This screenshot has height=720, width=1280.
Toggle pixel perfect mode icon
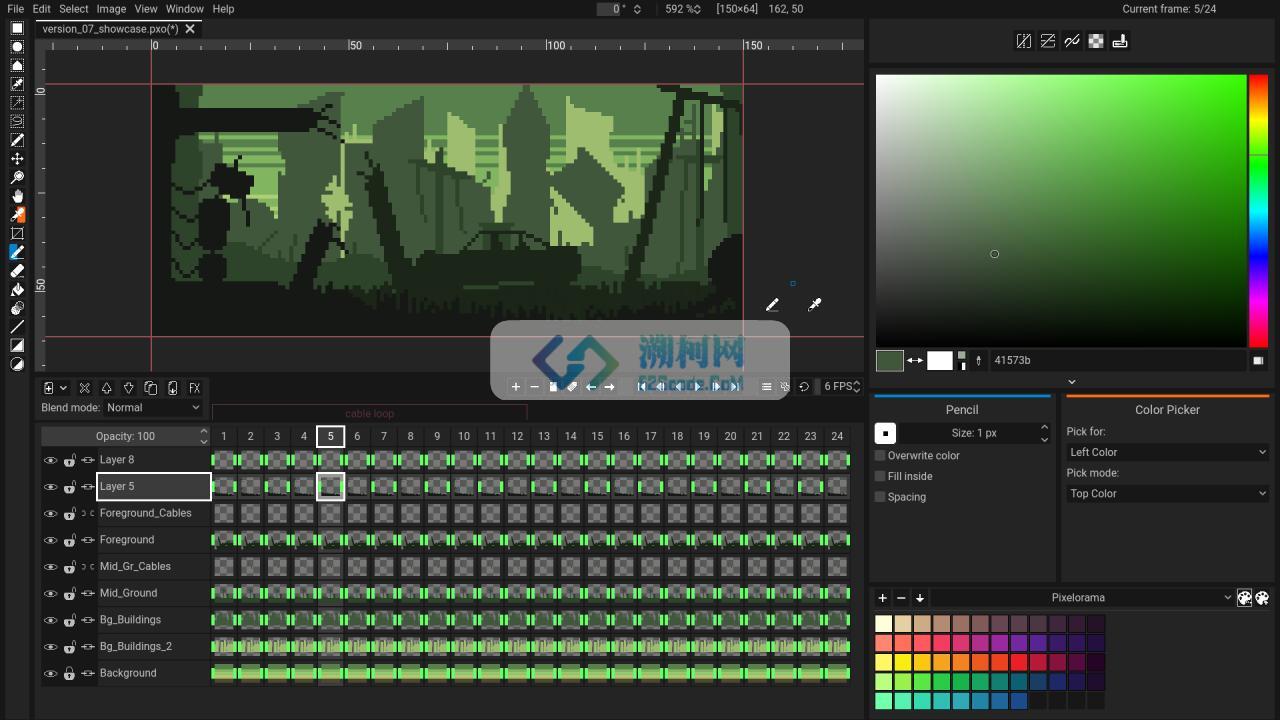click(x=1072, y=41)
